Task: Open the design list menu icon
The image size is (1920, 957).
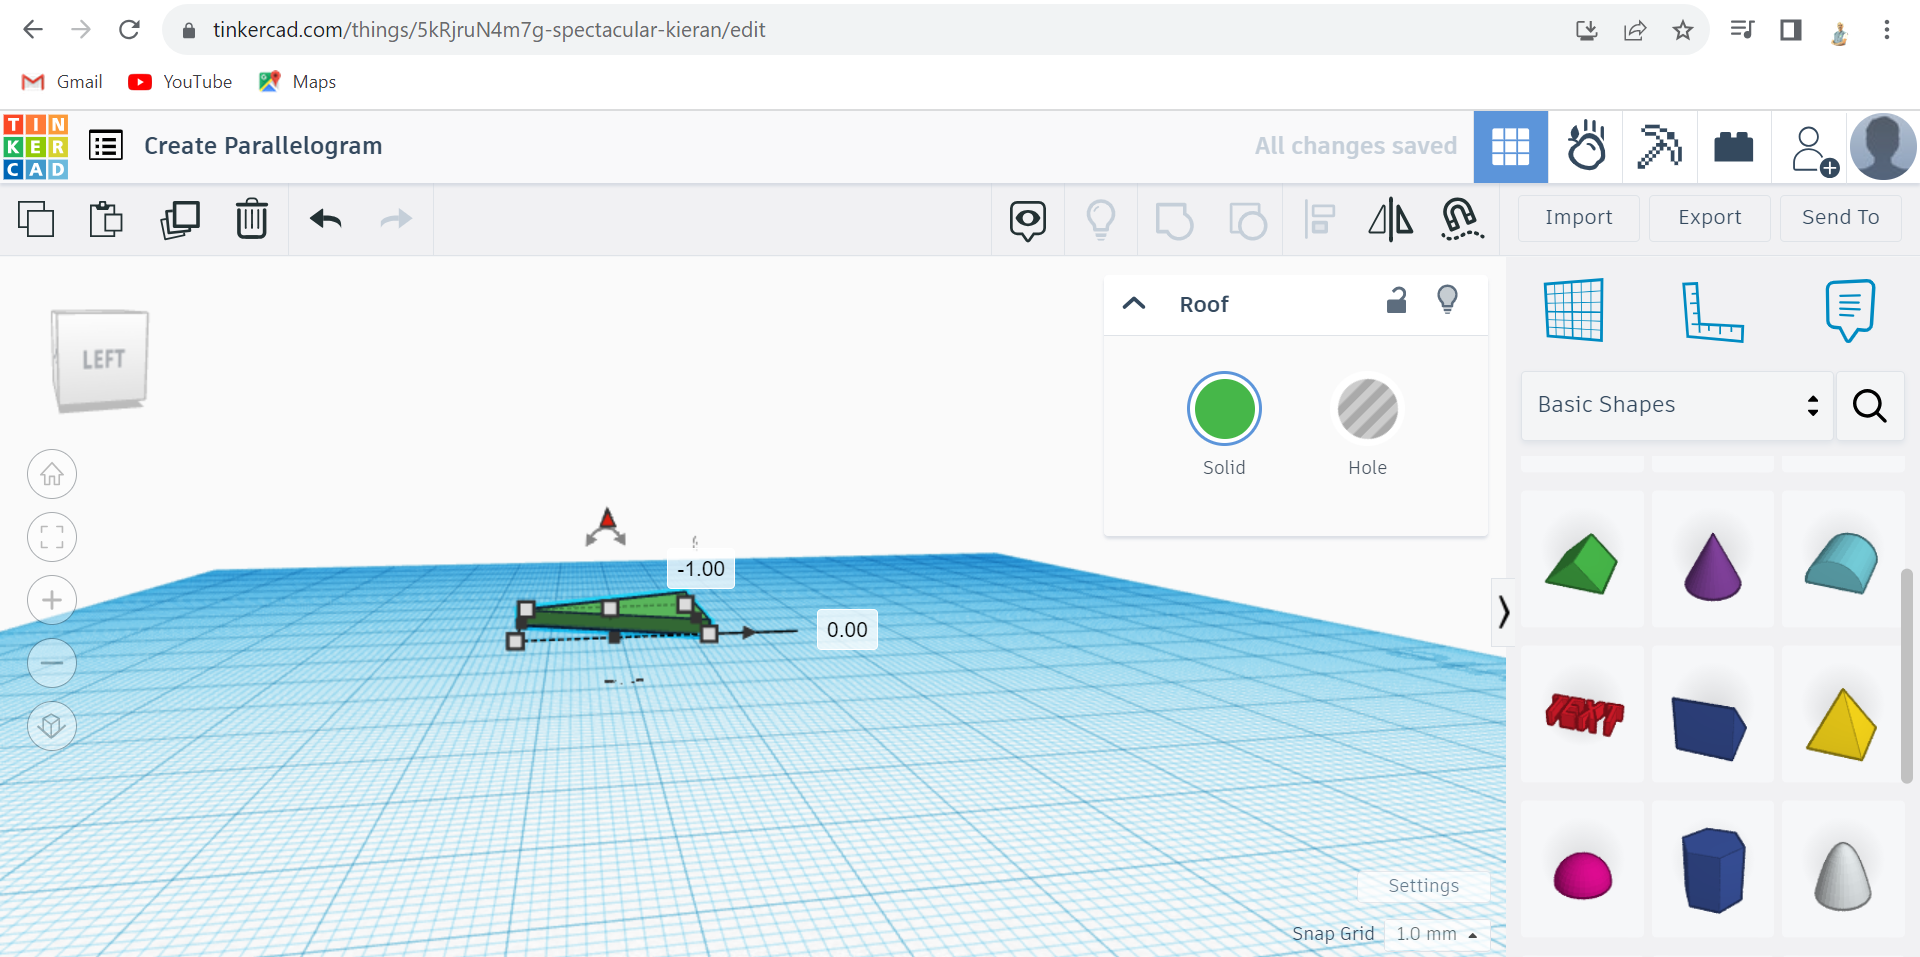Action: click(106, 146)
